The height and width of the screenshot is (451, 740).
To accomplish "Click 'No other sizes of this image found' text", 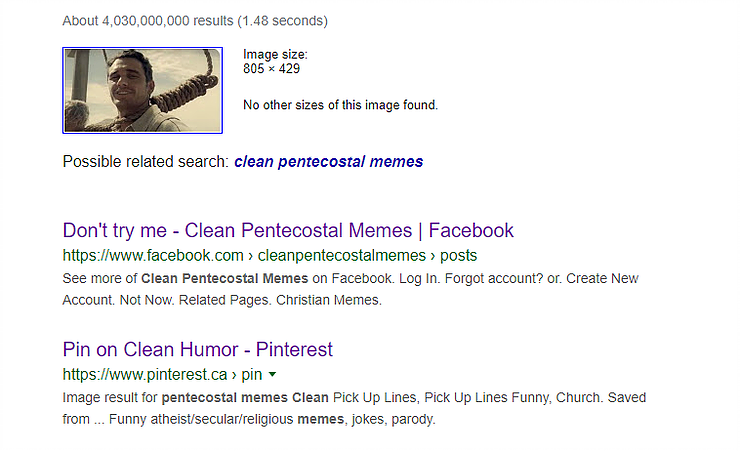I will (340, 104).
